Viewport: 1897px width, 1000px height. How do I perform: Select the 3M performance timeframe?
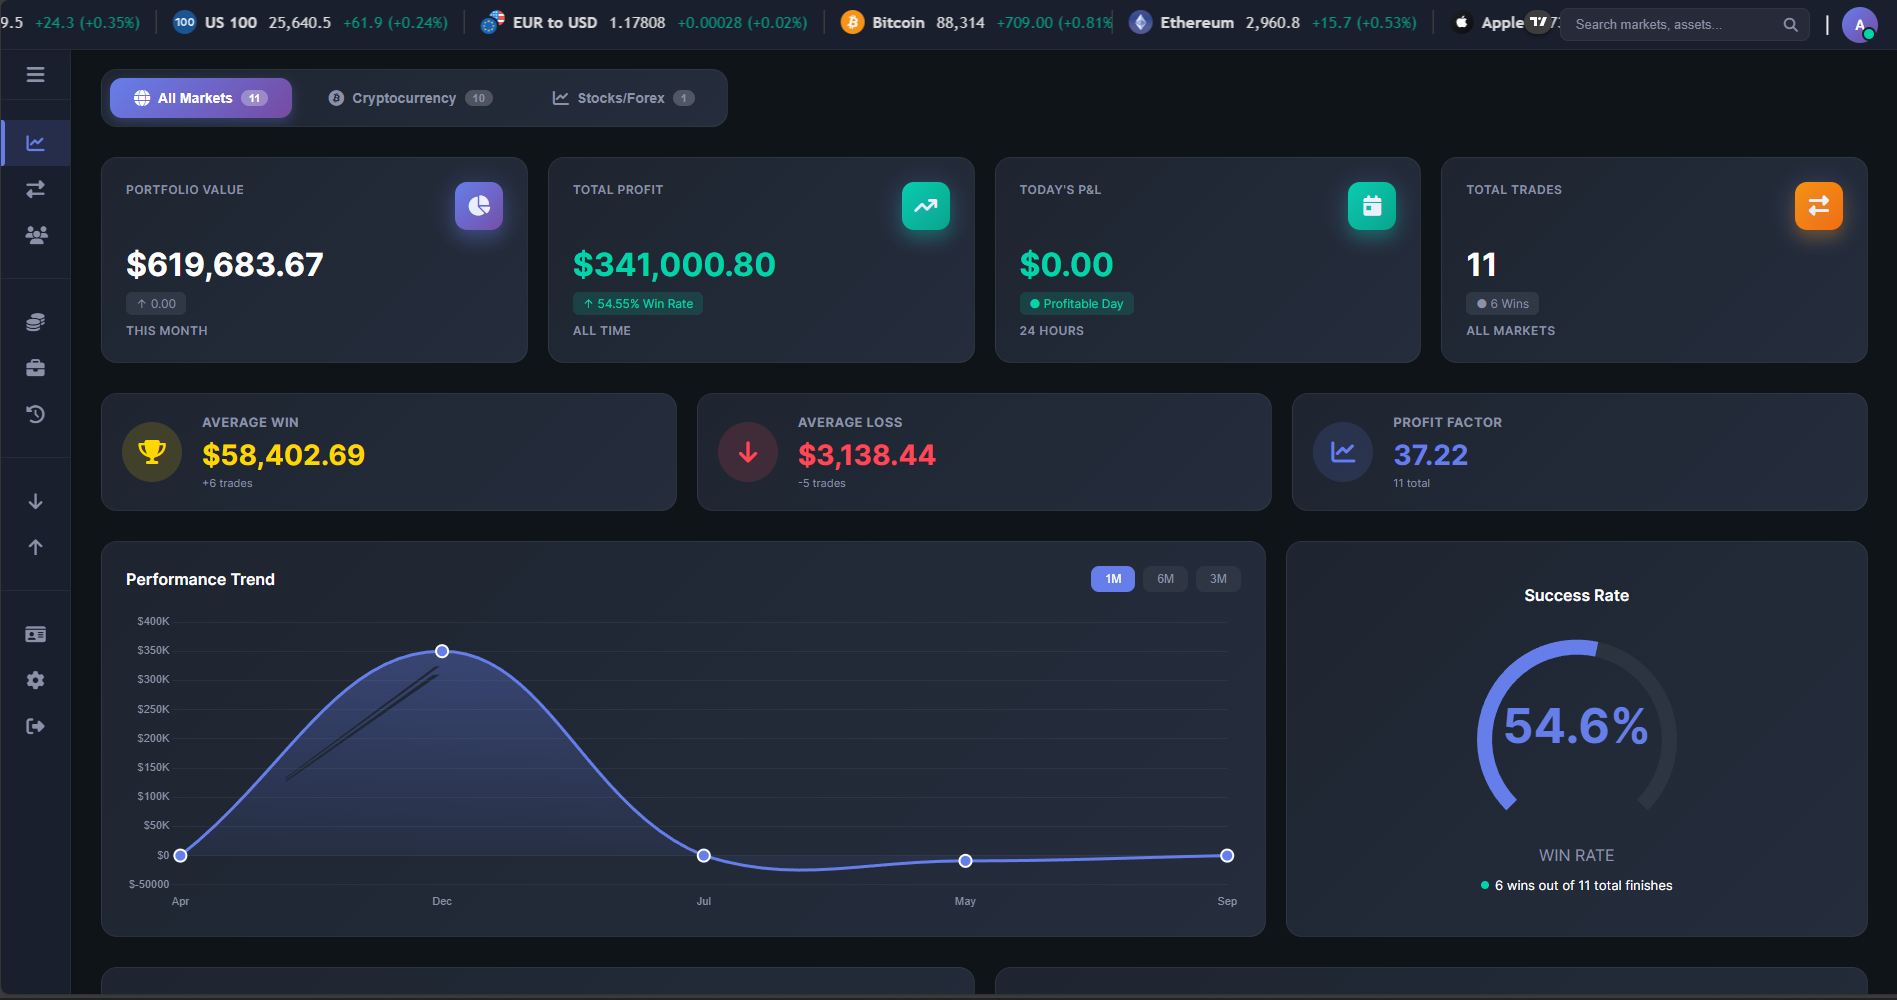pyautogui.click(x=1217, y=578)
